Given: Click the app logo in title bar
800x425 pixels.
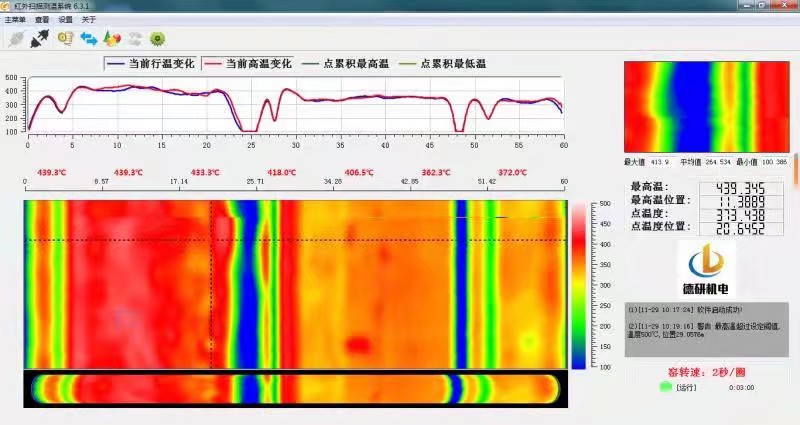Looking at the screenshot, I should pyautogui.click(x=6, y=6).
